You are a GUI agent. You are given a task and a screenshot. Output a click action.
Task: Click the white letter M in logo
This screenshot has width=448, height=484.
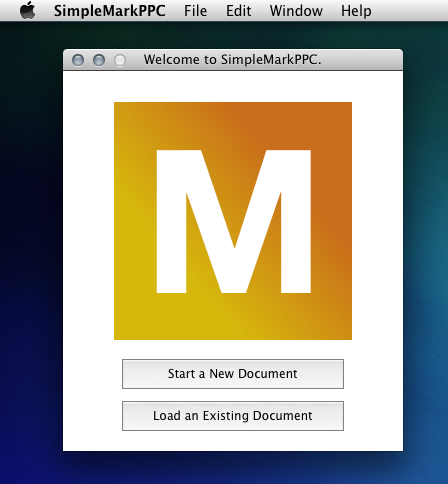[x=234, y=221]
